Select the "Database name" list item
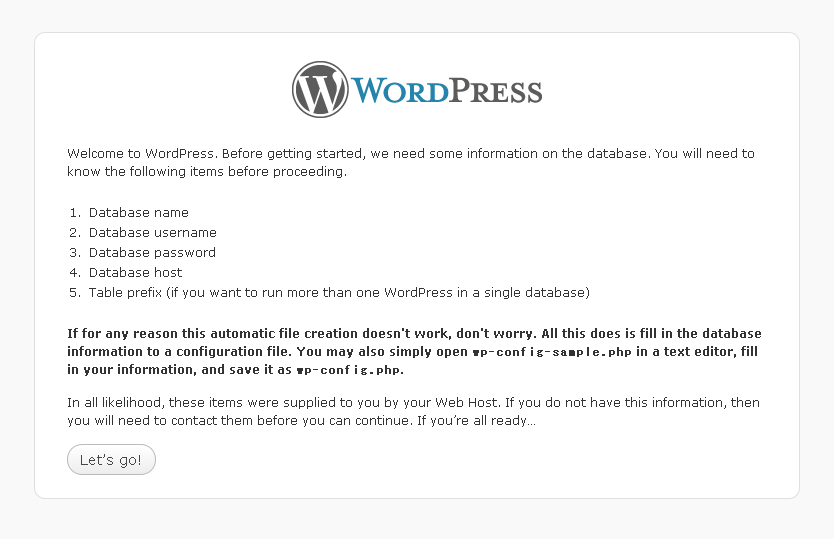Screen dimensions: 834x539 [x=139, y=213]
